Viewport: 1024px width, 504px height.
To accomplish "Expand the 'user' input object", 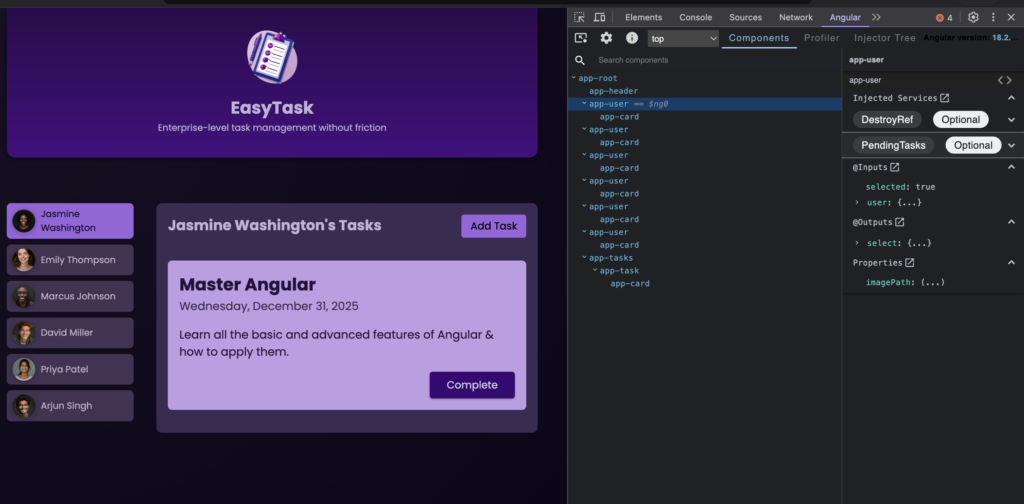I will pos(857,202).
